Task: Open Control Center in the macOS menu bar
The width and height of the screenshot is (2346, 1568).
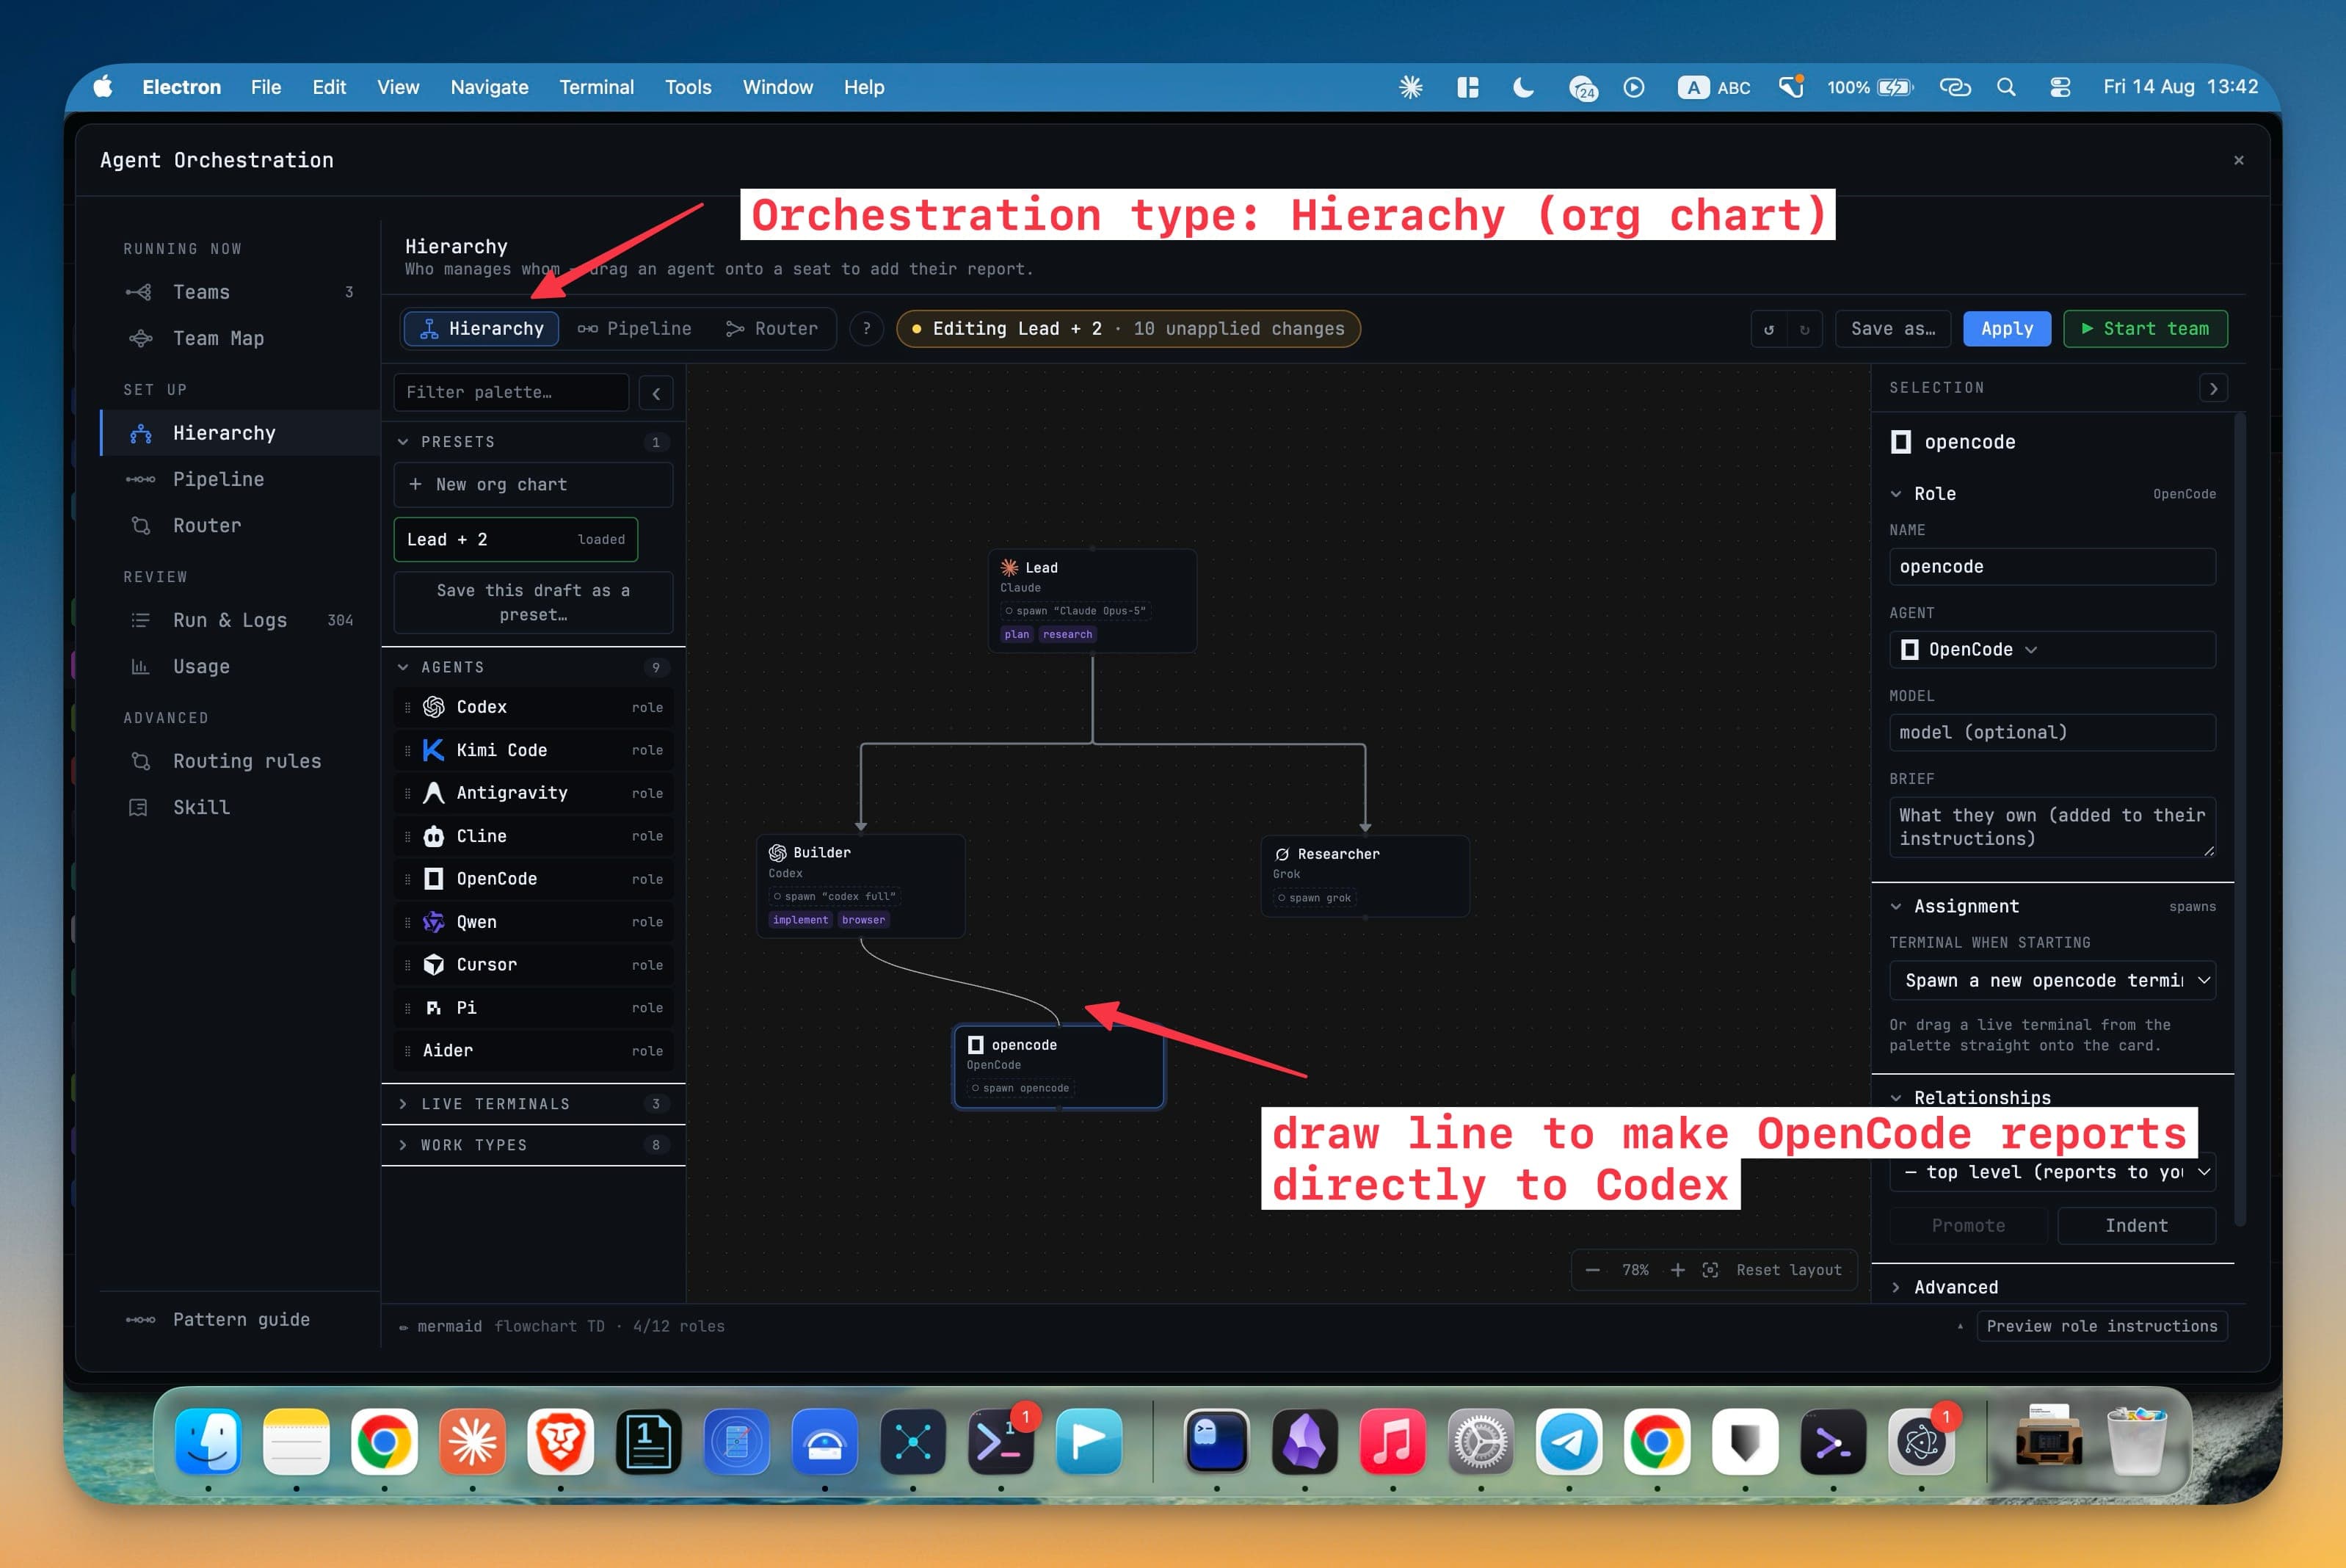Action: [2060, 87]
